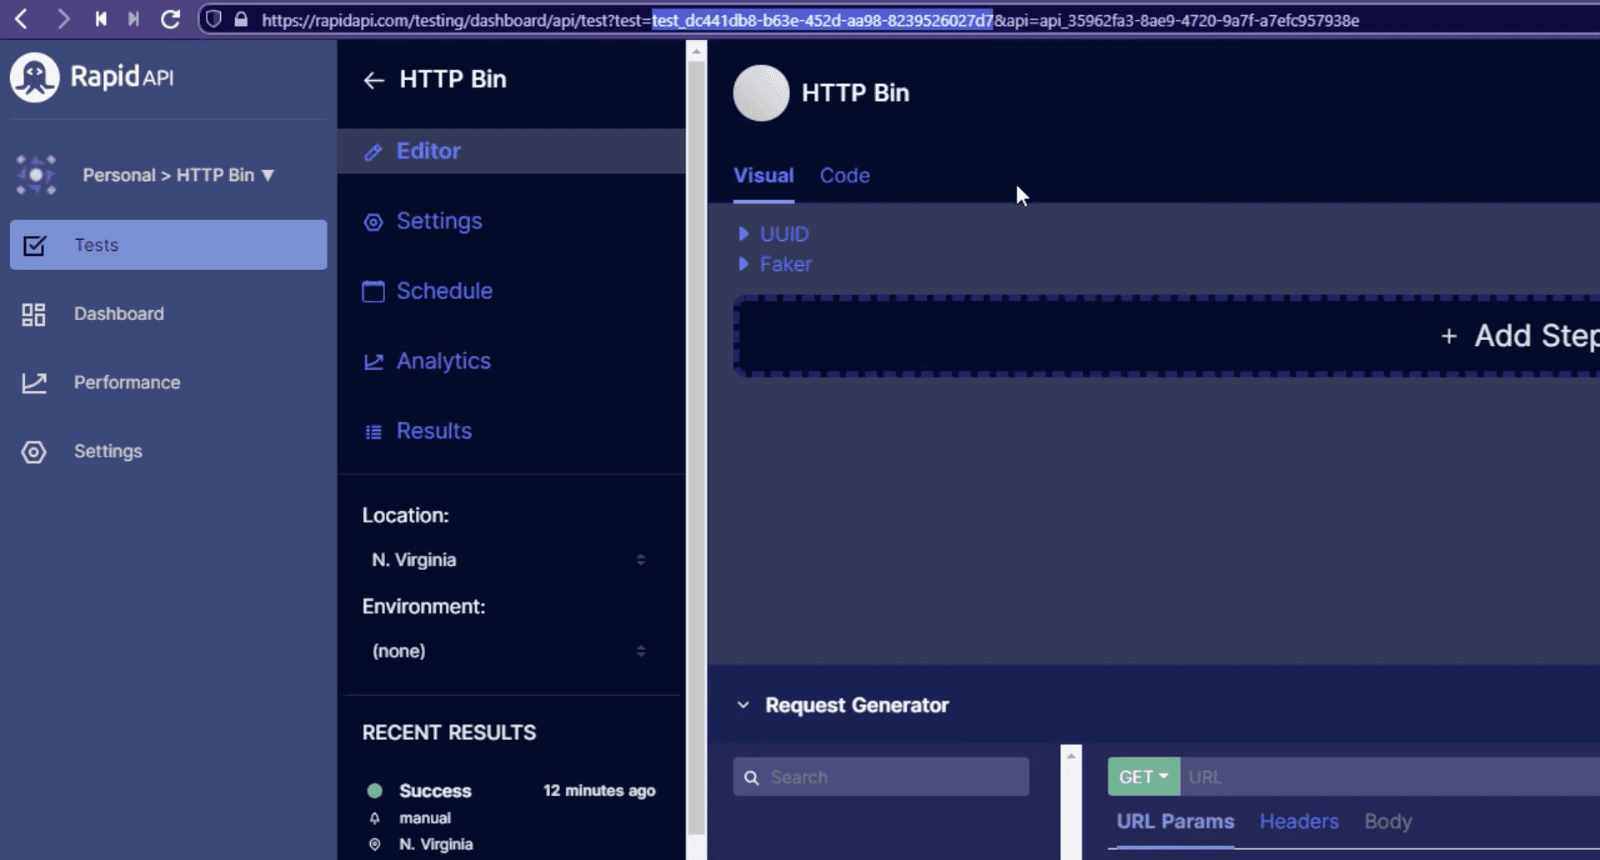Click the Personal project avatar icon
Screen dimensions: 1600x860
(36, 175)
